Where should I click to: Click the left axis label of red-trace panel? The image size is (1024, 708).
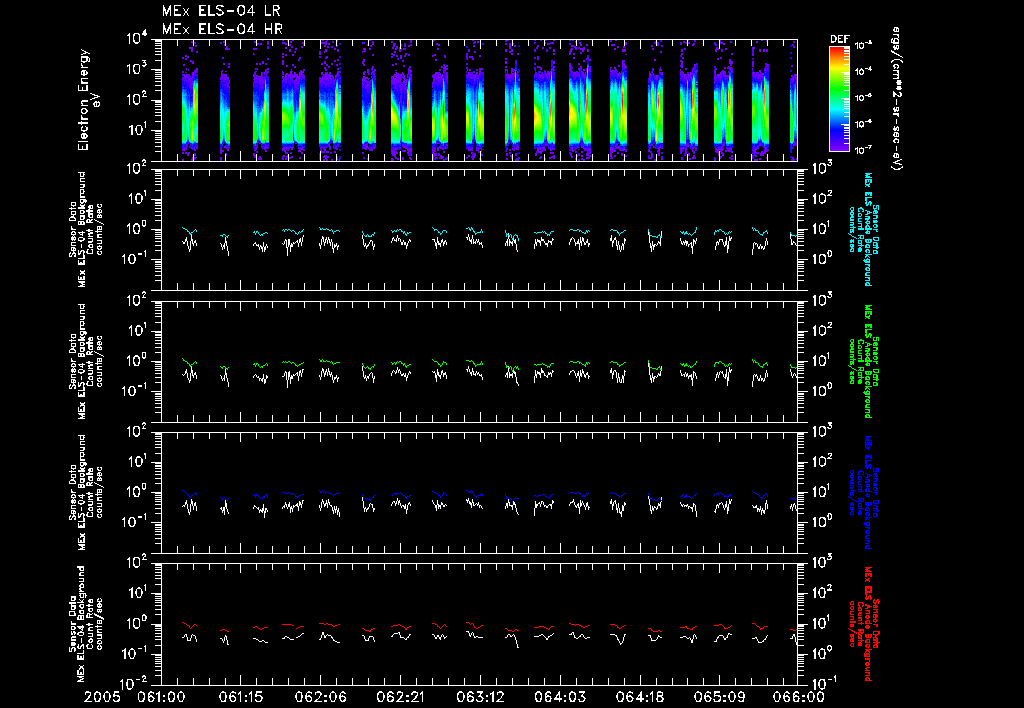click(86, 624)
